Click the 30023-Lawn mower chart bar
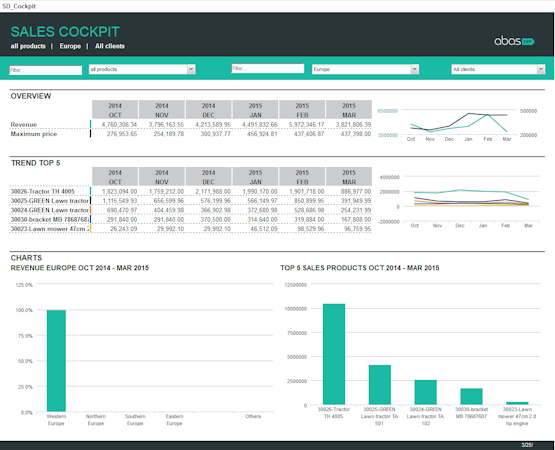Viewport: 555px width, 450px height. point(517,403)
